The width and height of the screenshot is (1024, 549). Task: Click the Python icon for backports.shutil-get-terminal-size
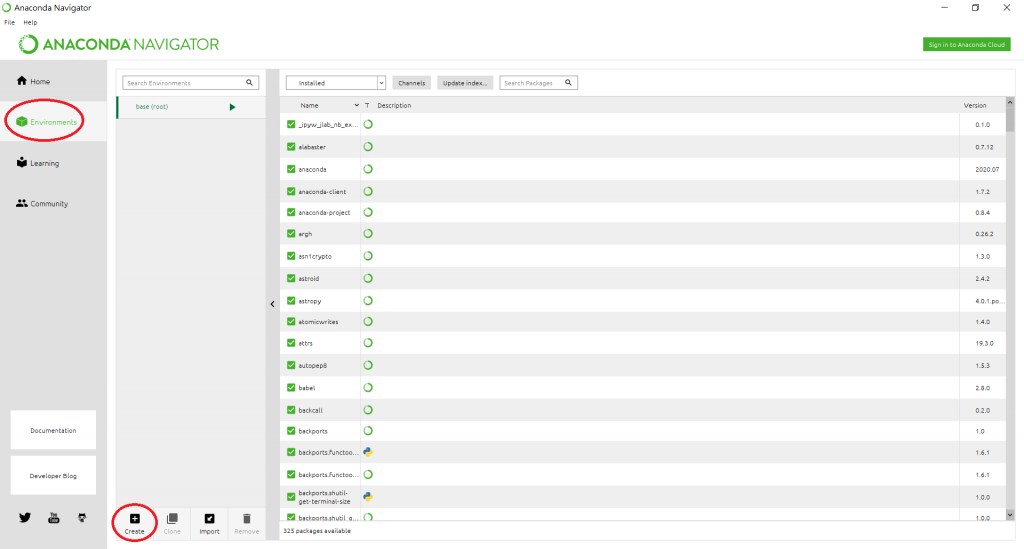coord(368,497)
